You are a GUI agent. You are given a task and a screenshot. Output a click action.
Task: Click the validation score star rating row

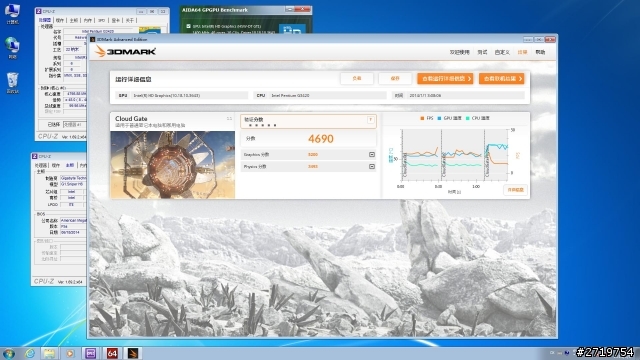click(x=262, y=125)
